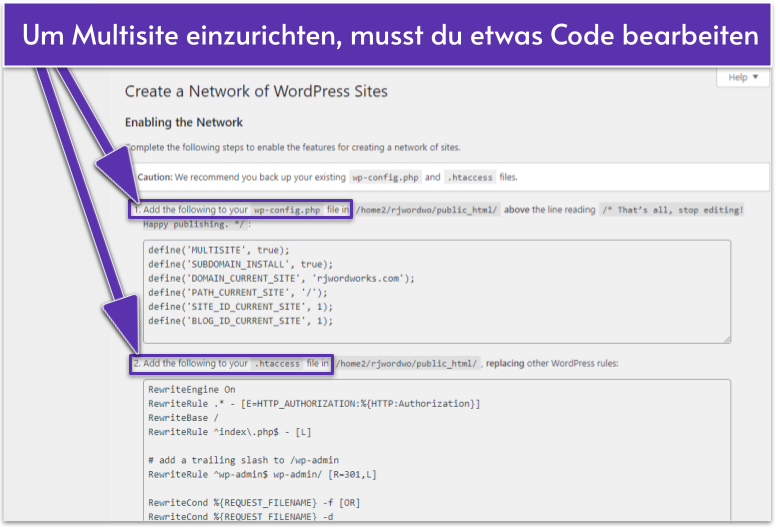The image size is (780, 528).
Task: Click the define('SUBDOMAIN_INSTALL', true); line
Action: tap(240, 264)
